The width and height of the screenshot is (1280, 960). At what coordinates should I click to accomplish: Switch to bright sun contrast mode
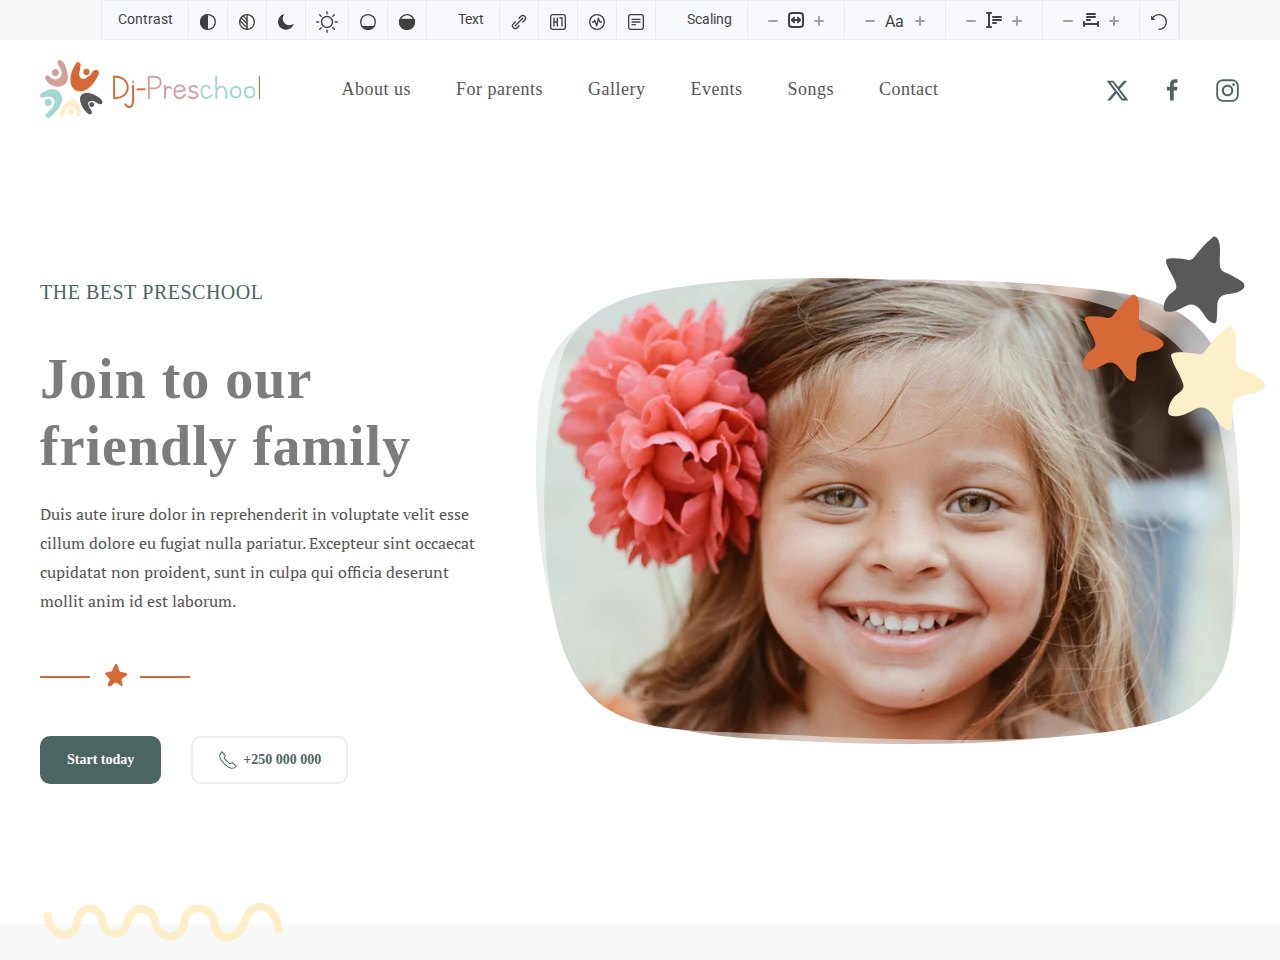(327, 21)
